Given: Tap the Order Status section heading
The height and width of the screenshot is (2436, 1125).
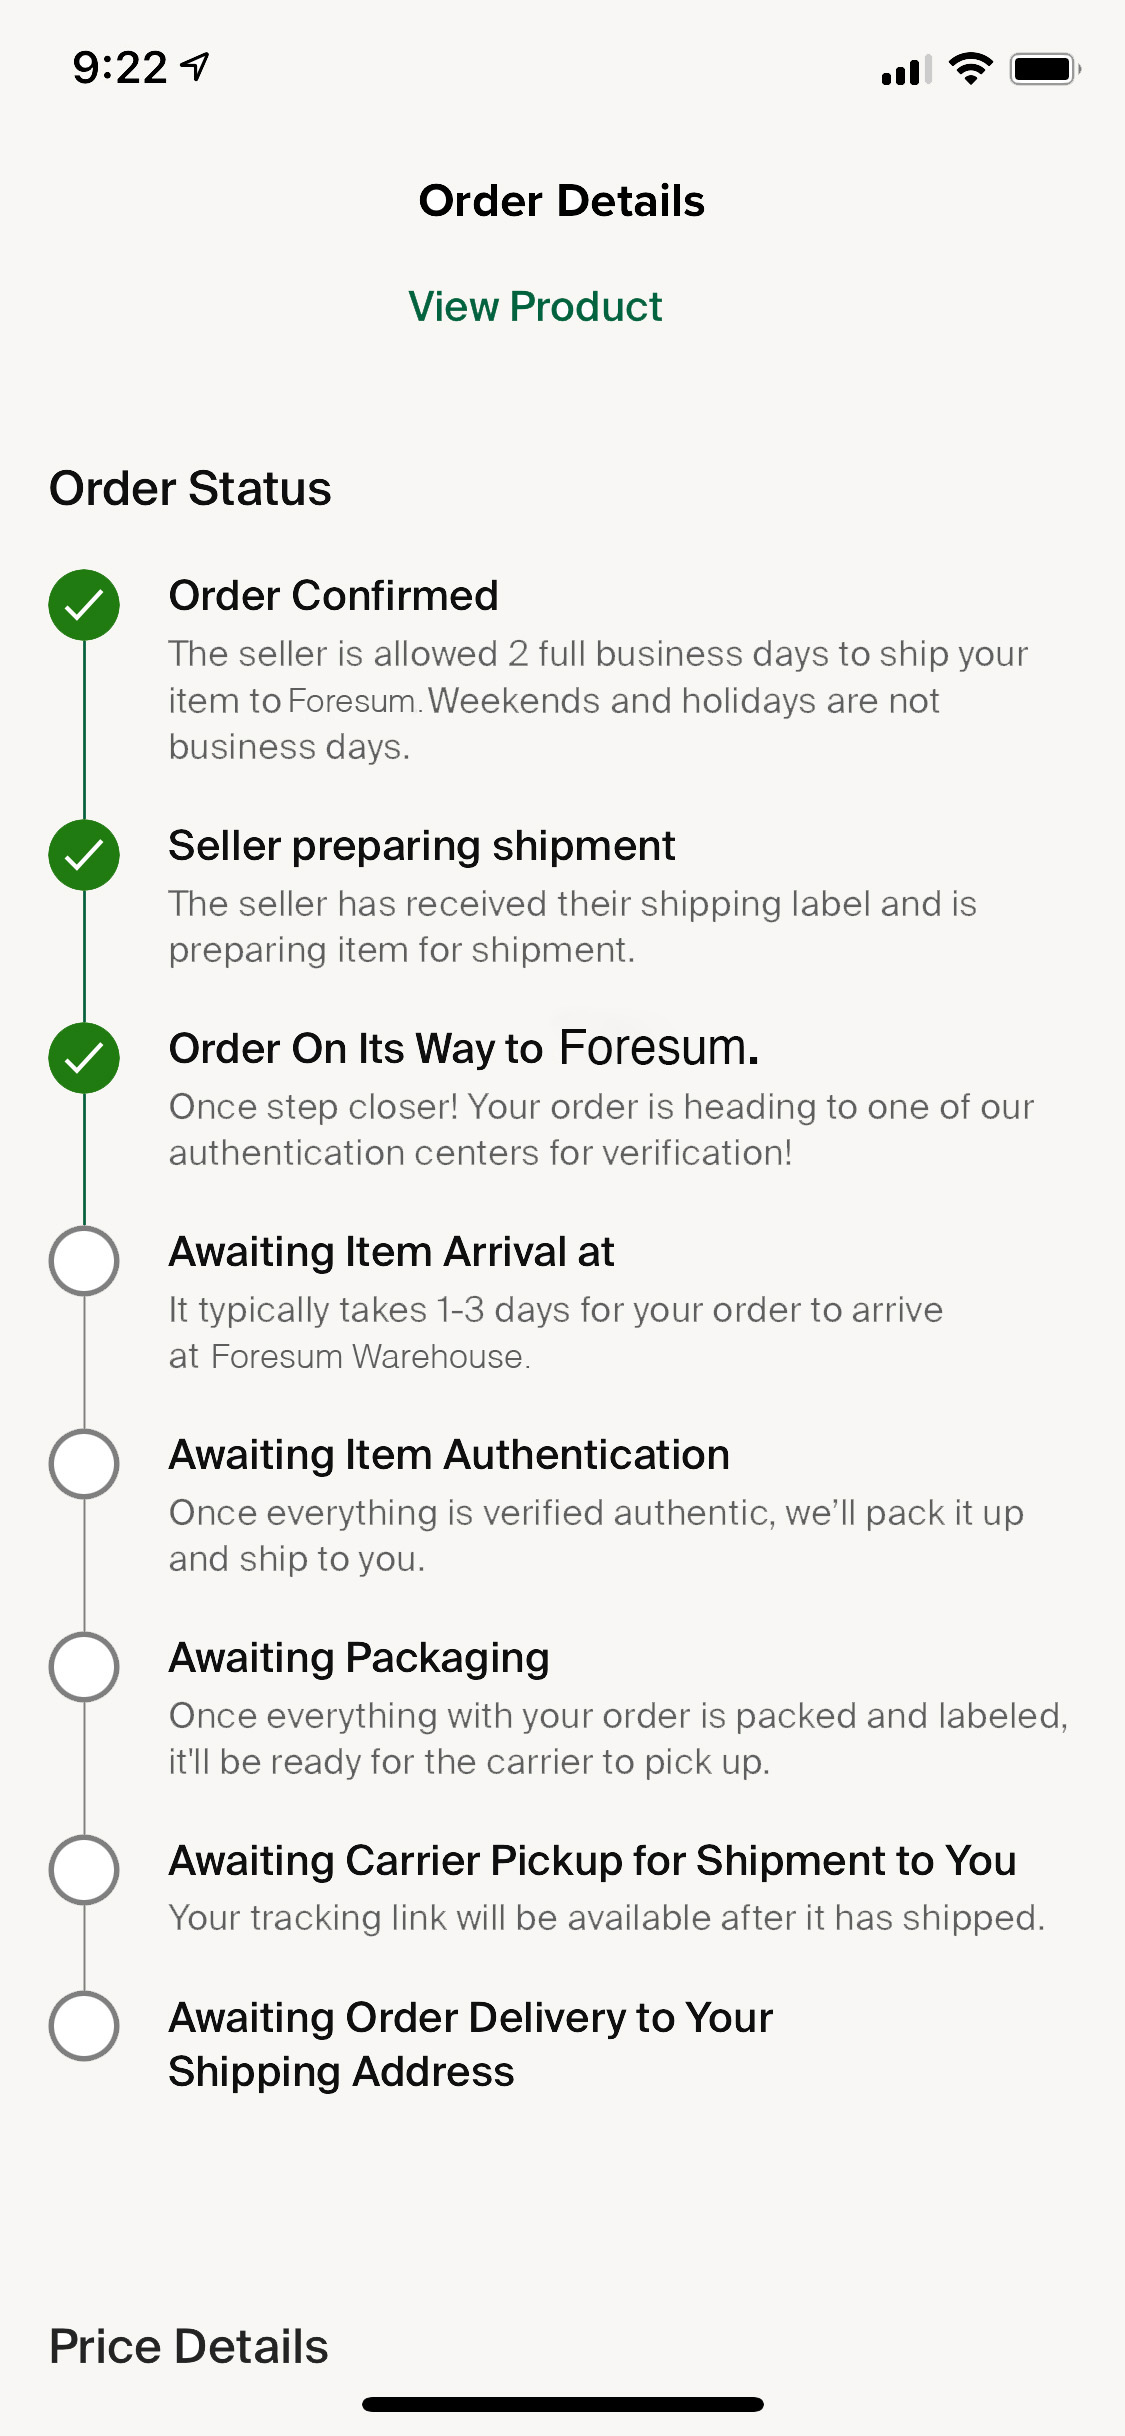Looking at the screenshot, I should click(x=190, y=489).
